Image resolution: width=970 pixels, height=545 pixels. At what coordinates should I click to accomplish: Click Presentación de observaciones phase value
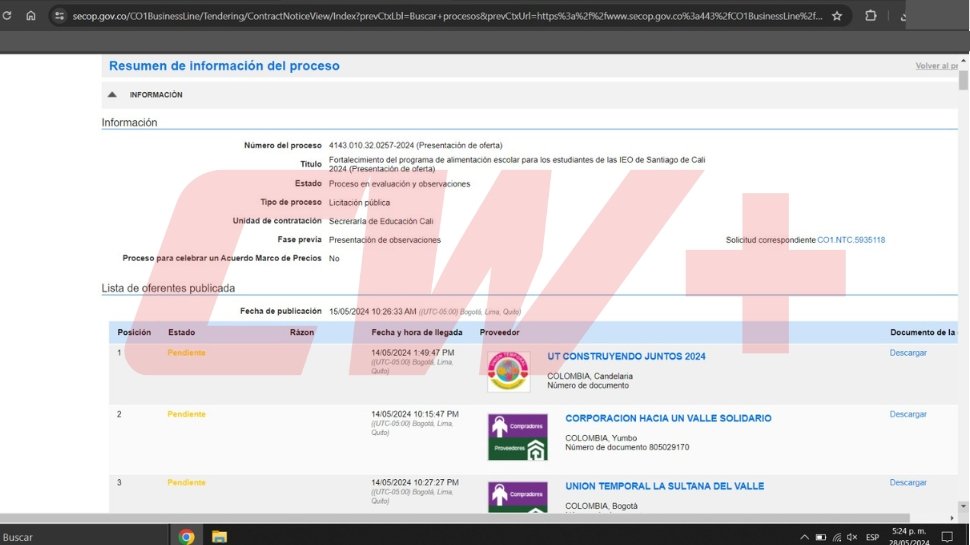pos(385,240)
